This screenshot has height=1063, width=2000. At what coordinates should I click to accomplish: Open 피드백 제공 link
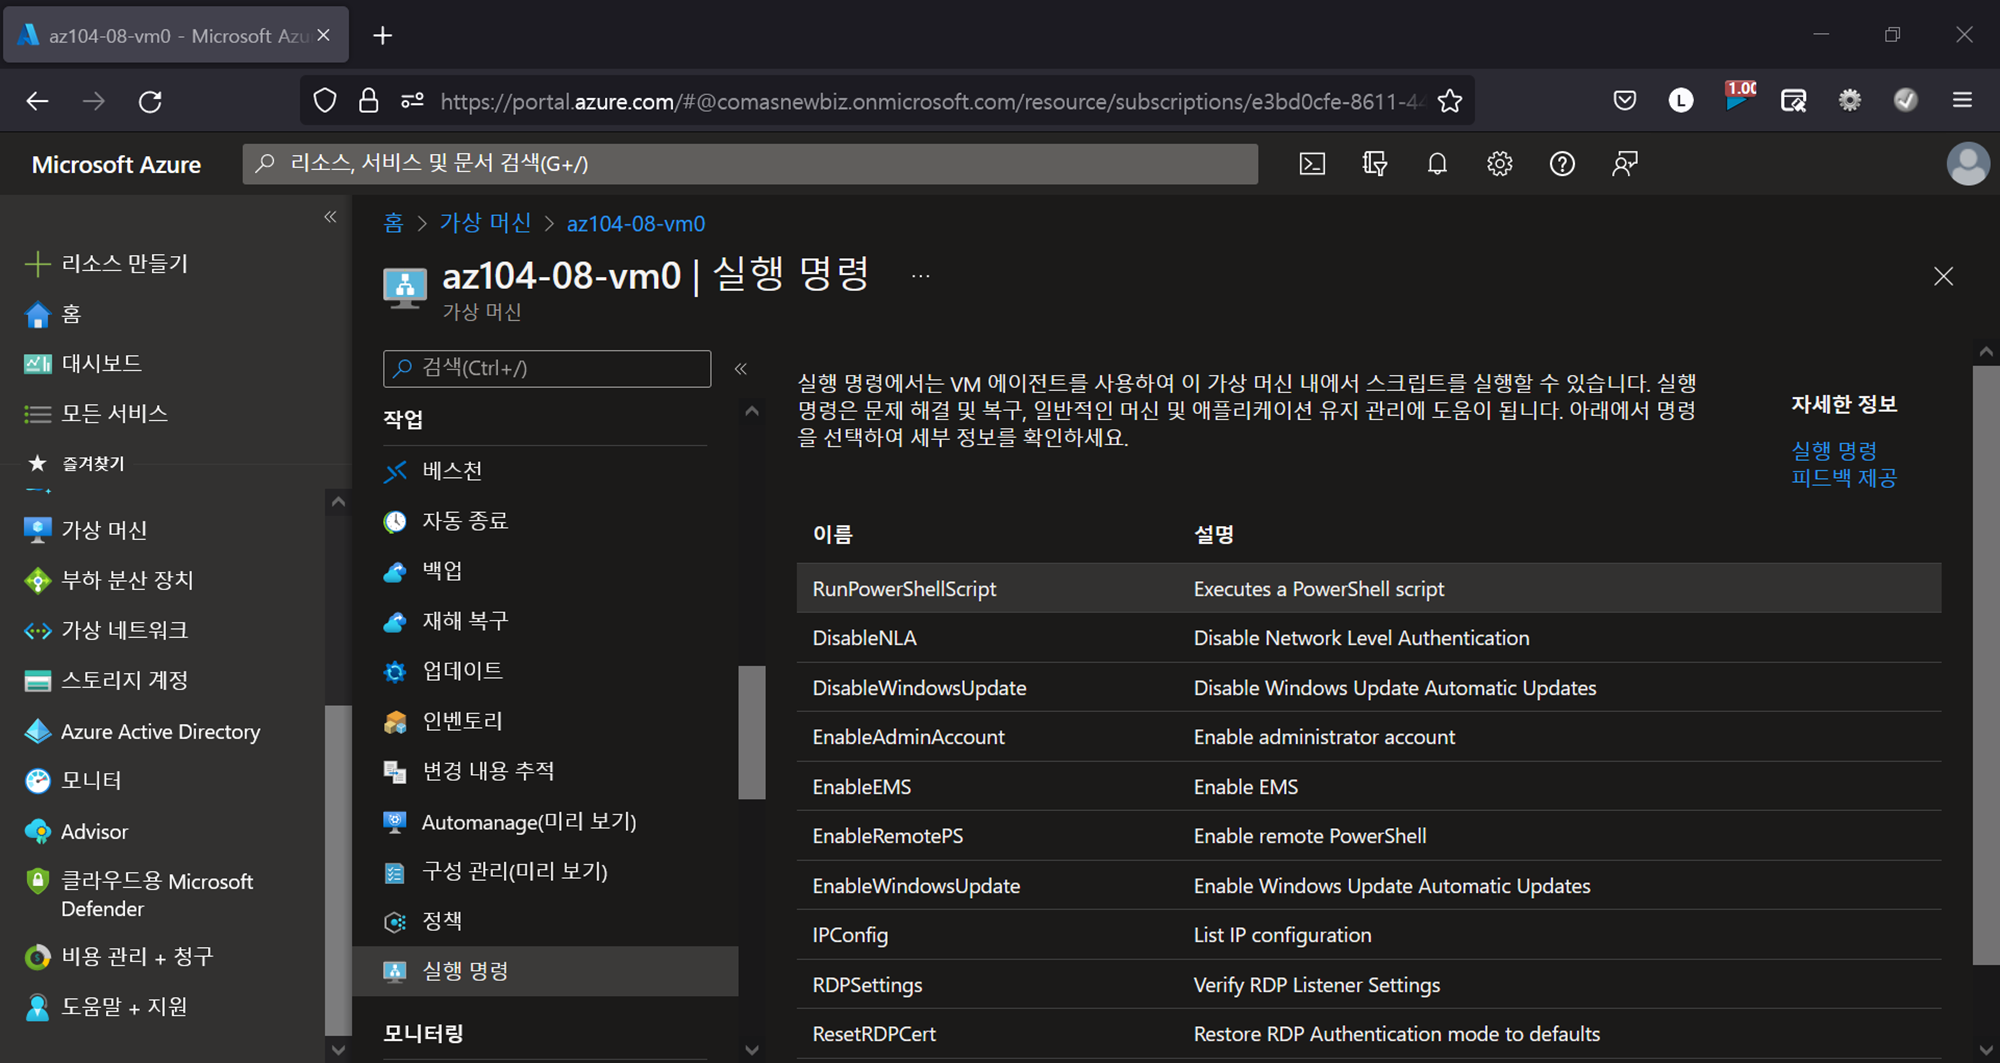tap(1844, 478)
